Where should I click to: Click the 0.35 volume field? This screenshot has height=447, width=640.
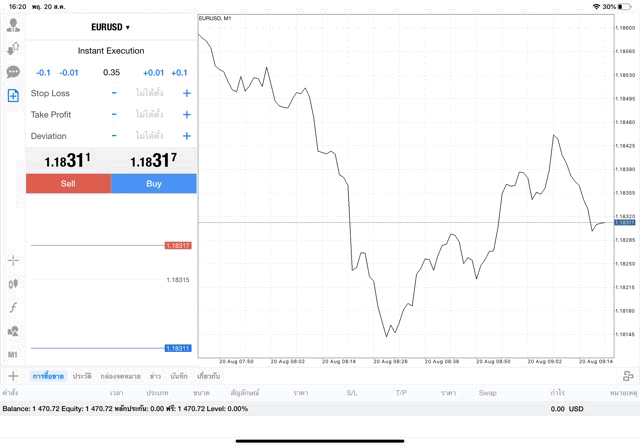pos(111,72)
